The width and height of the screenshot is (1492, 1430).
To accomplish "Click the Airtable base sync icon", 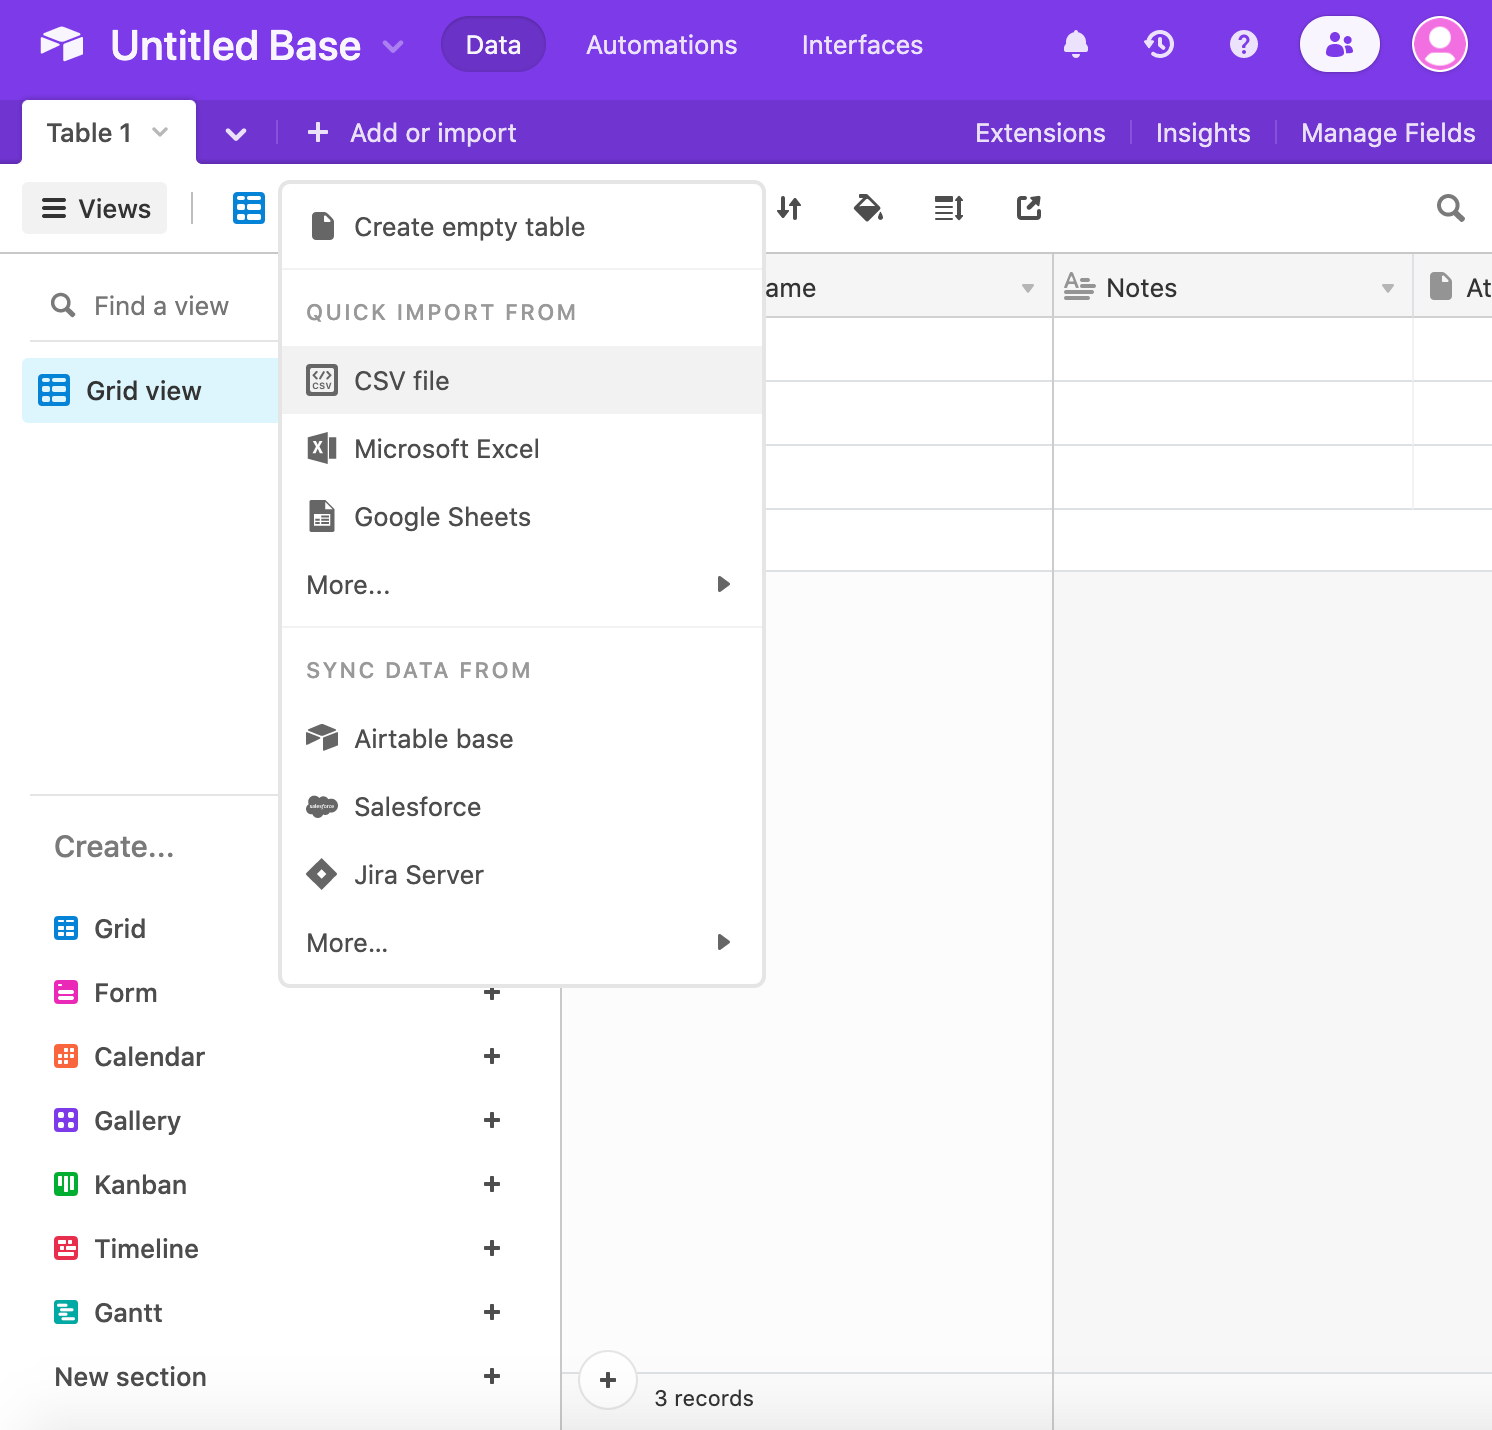I will click(x=322, y=738).
